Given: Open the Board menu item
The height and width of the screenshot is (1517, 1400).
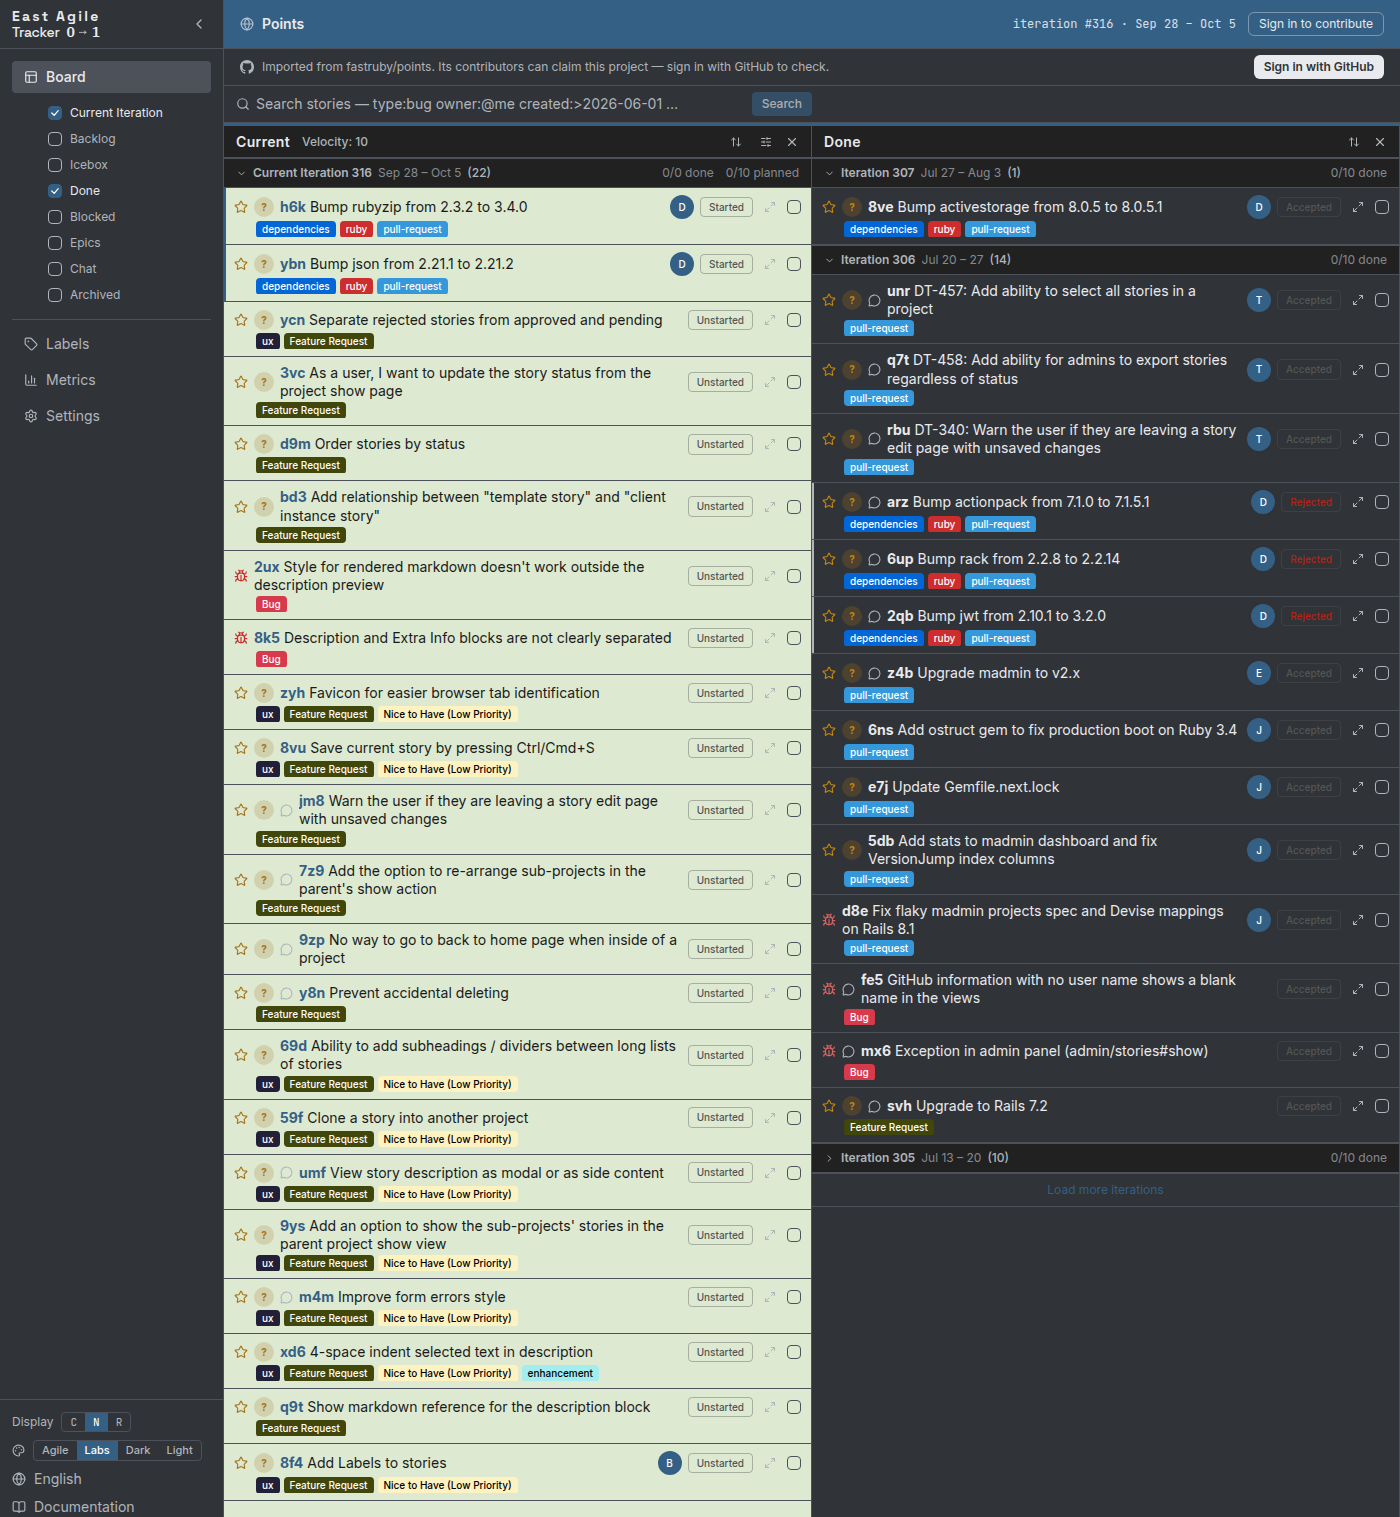Looking at the screenshot, I should pyautogui.click(x=111, y=77).
